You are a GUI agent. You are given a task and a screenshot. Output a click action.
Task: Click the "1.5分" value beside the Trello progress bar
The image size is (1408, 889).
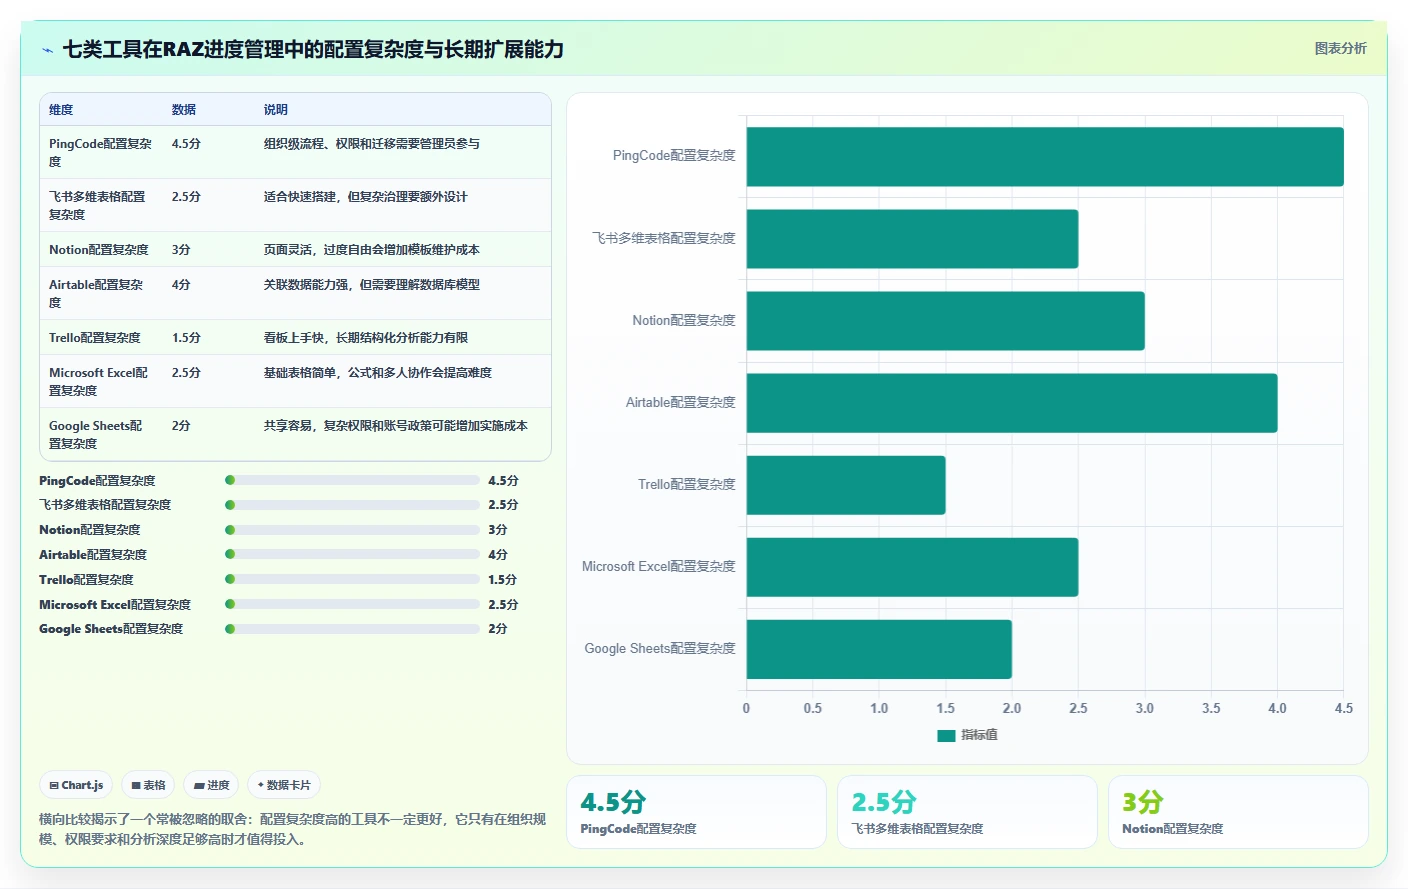[x=503, y=580]
